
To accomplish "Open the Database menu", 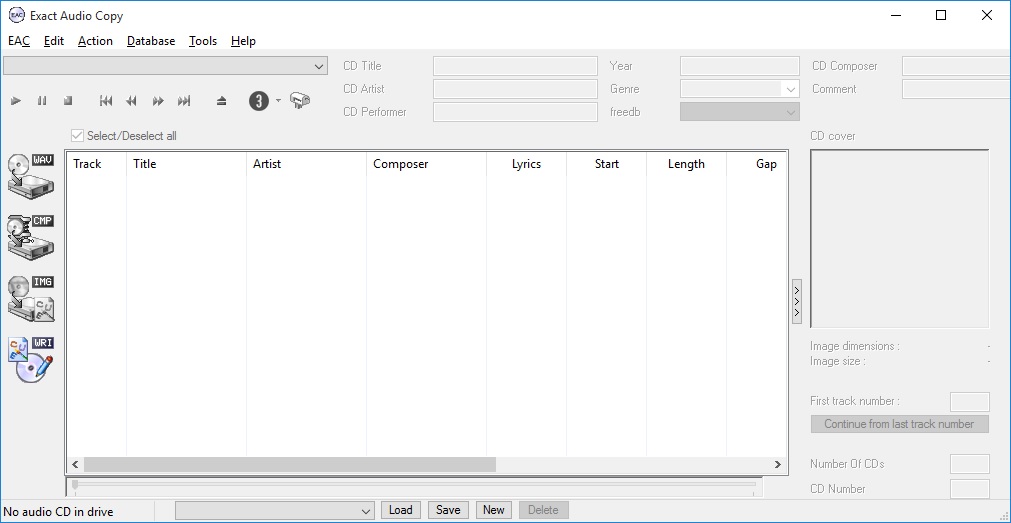I will [x=151, y=41].
